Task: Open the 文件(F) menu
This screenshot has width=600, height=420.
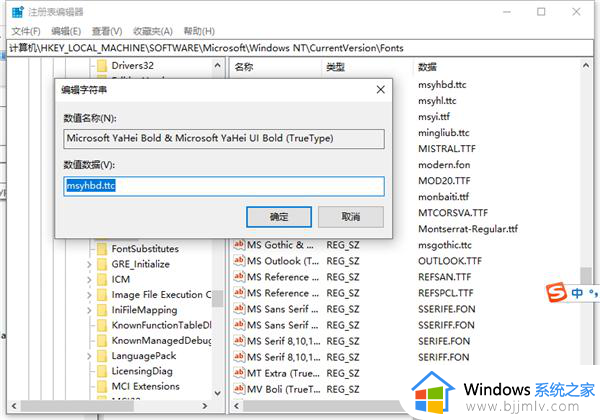Action: [26, 31]
